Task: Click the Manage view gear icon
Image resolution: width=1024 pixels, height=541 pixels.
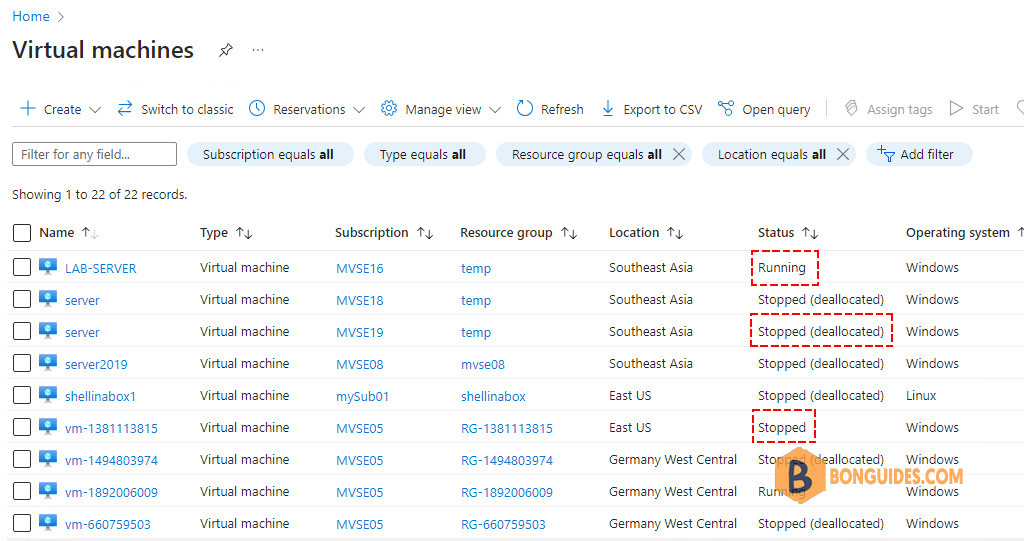Action: [389, 108]
